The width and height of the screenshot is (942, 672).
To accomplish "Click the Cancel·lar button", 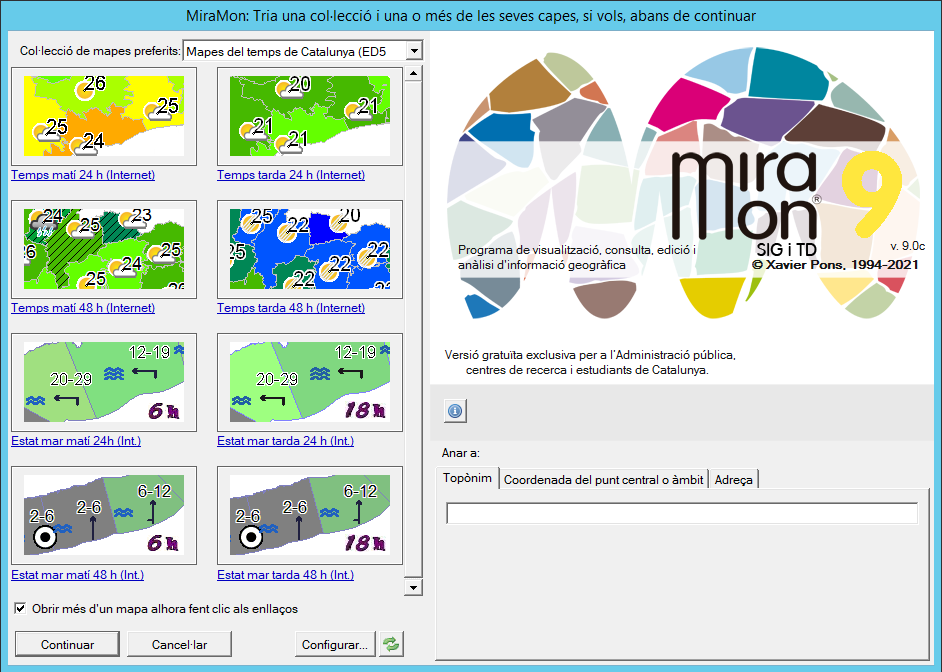I will 179,644.
